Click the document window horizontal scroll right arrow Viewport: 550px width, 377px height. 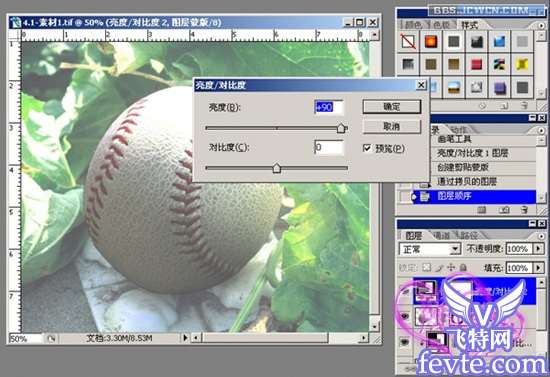click(364, 338)
